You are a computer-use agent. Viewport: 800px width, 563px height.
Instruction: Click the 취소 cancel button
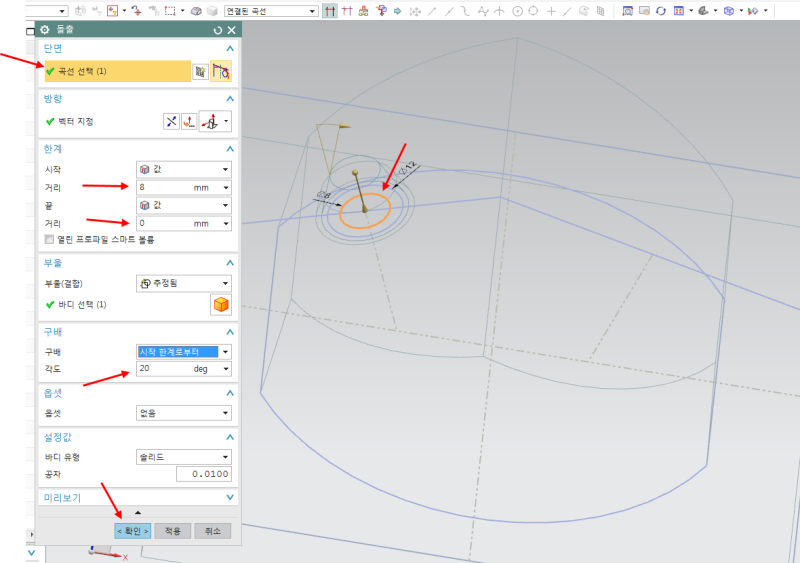(212, 531)
